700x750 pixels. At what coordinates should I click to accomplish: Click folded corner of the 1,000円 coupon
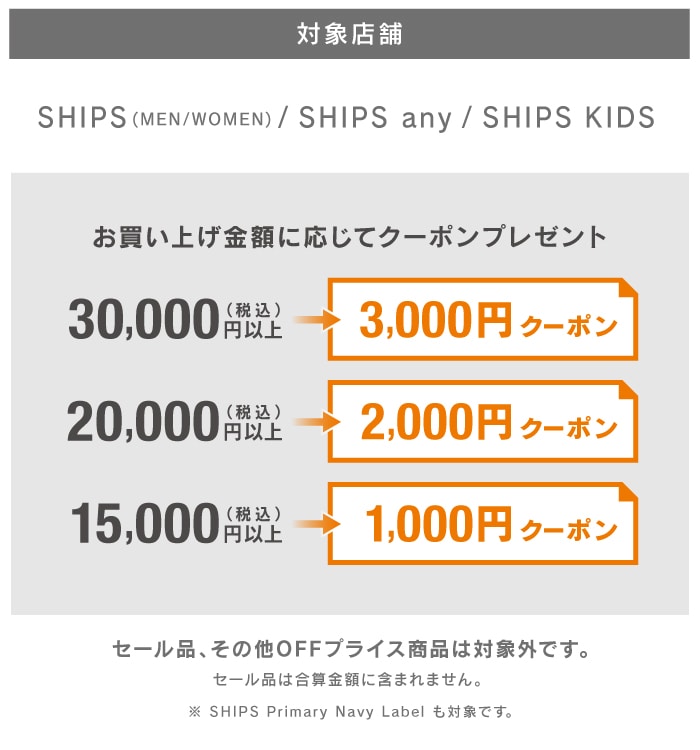point(627,492)
